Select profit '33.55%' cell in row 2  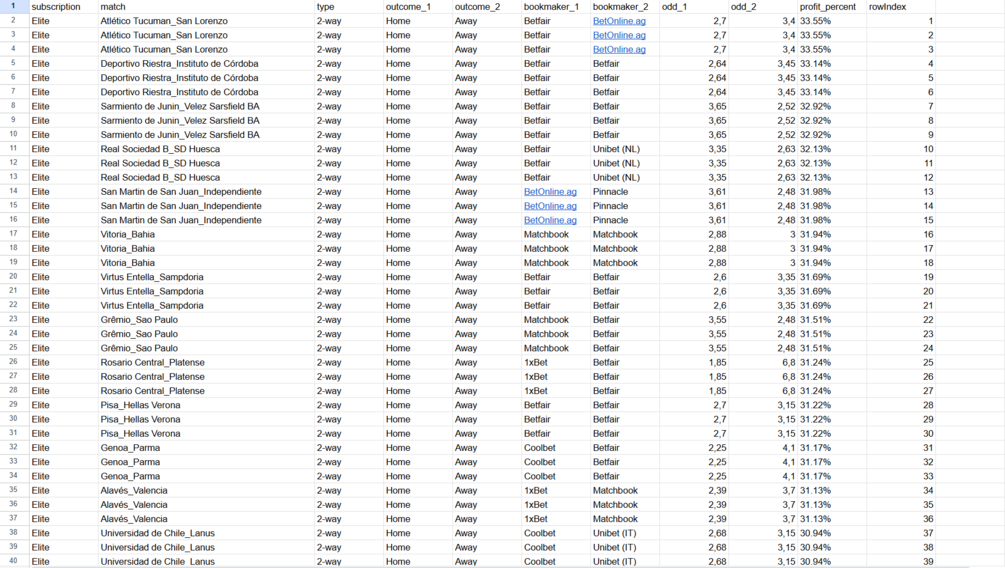point(832,21)
